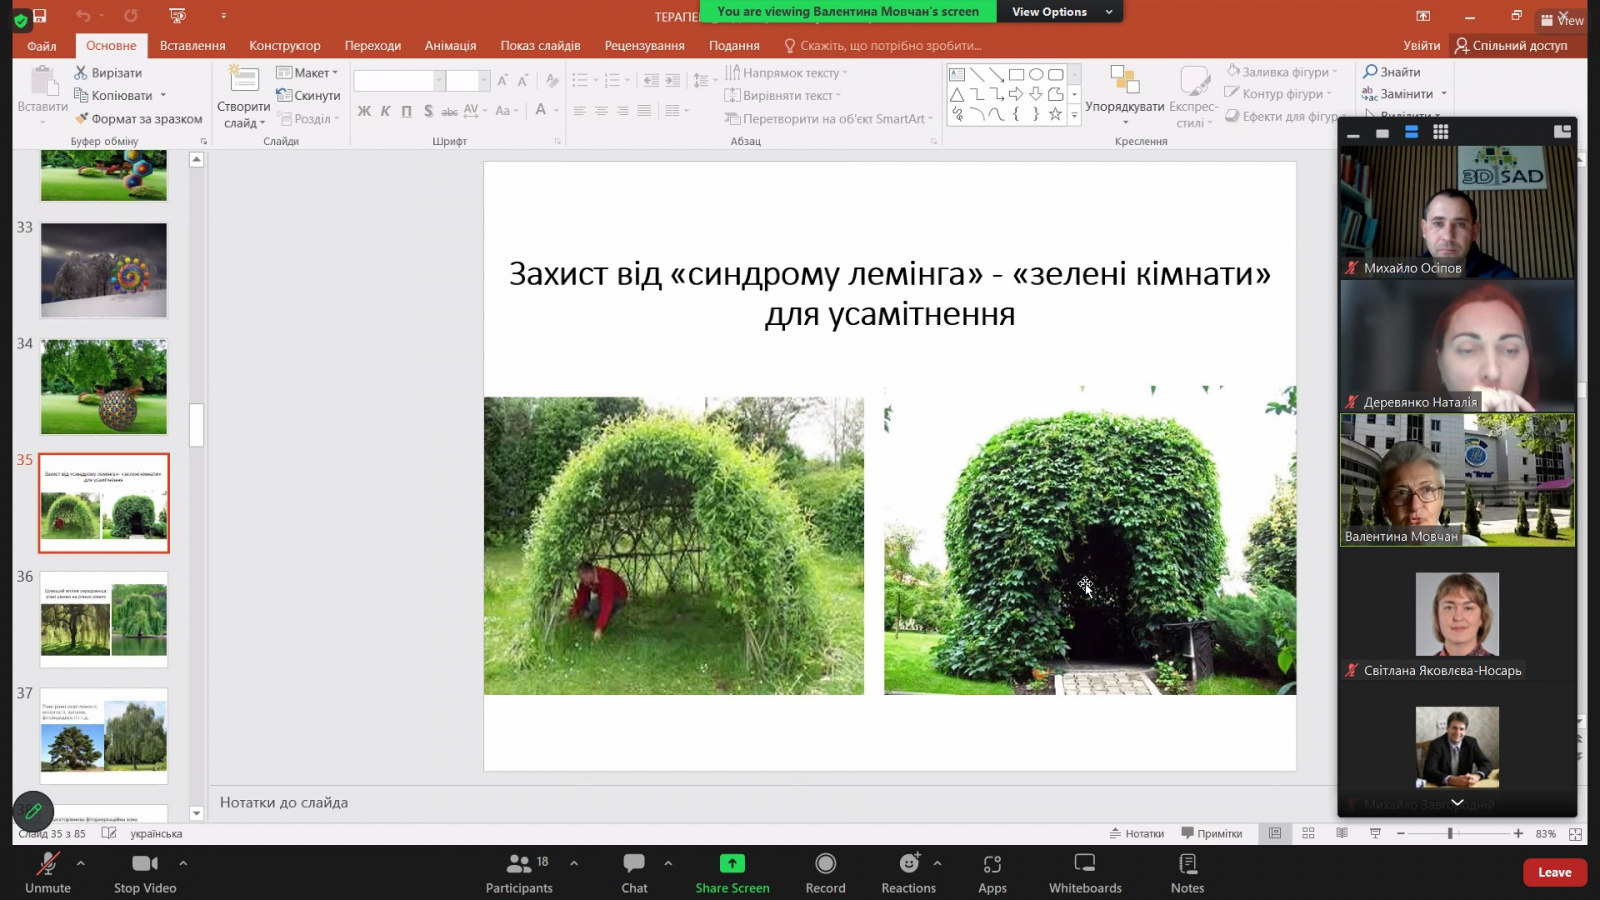This screenshot has height=900, width=1600.
Task: Switch to Переходи ribbon tab
Action: [373, 46]
